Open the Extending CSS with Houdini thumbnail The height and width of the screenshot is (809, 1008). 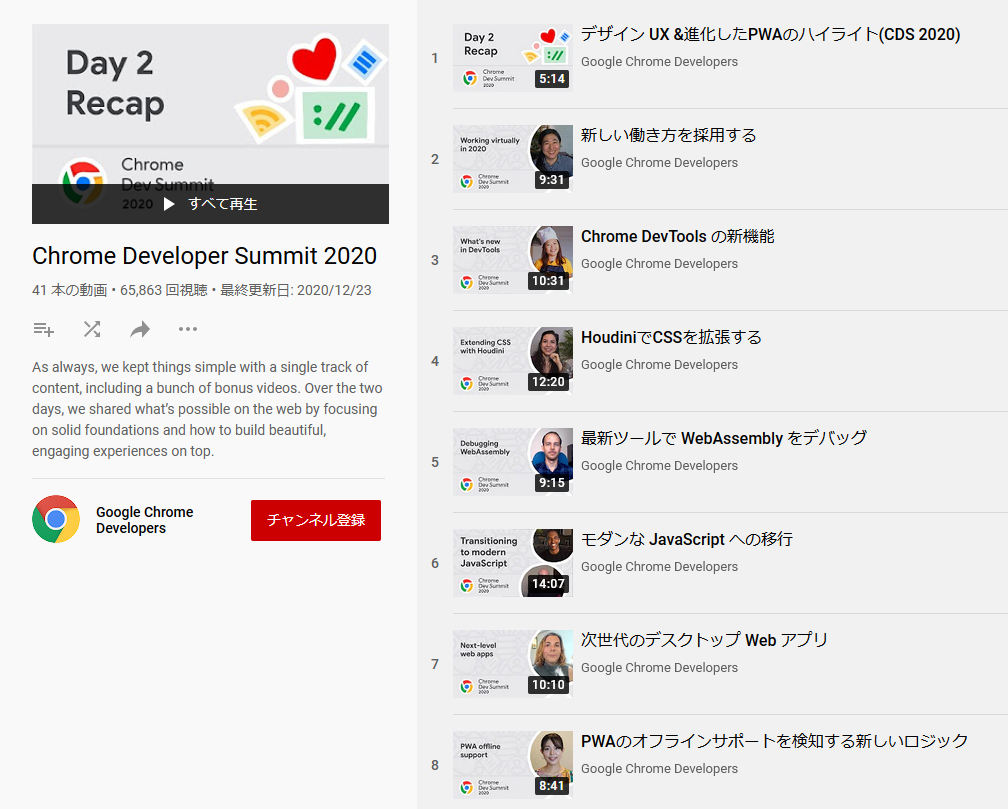pyautogui.click(x=513, y=361)
